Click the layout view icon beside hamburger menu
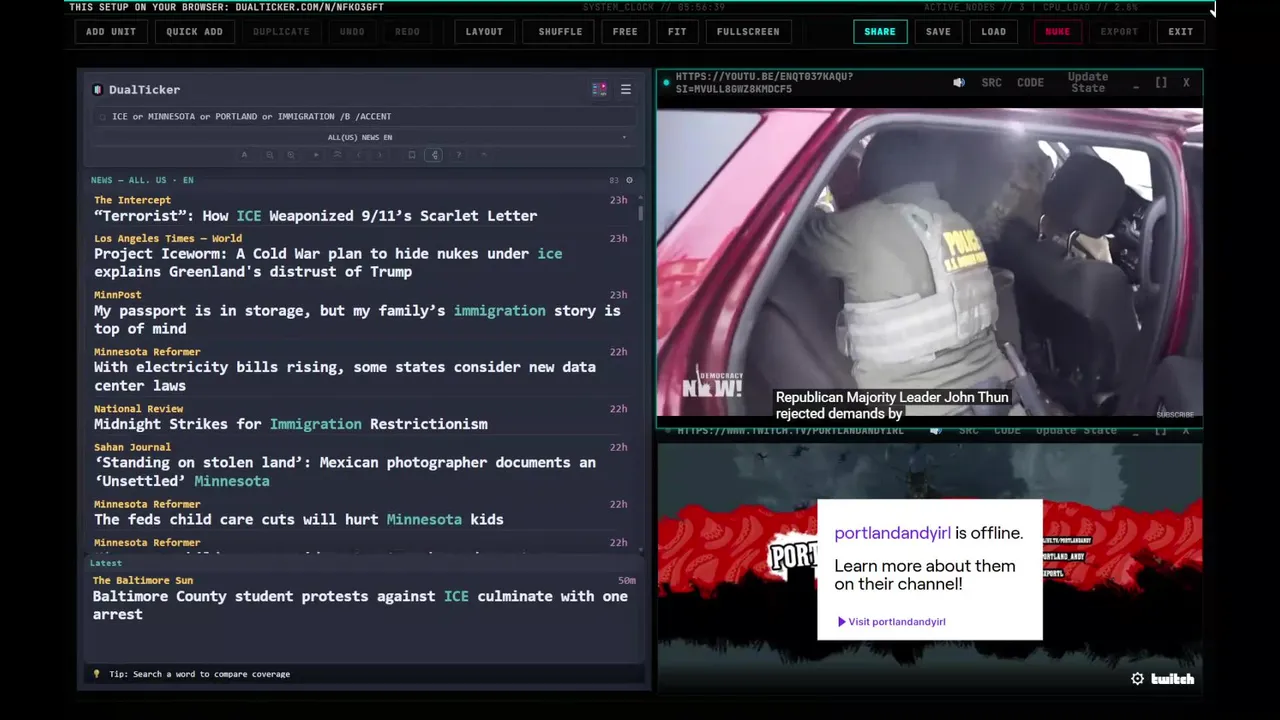 point(599,90)
